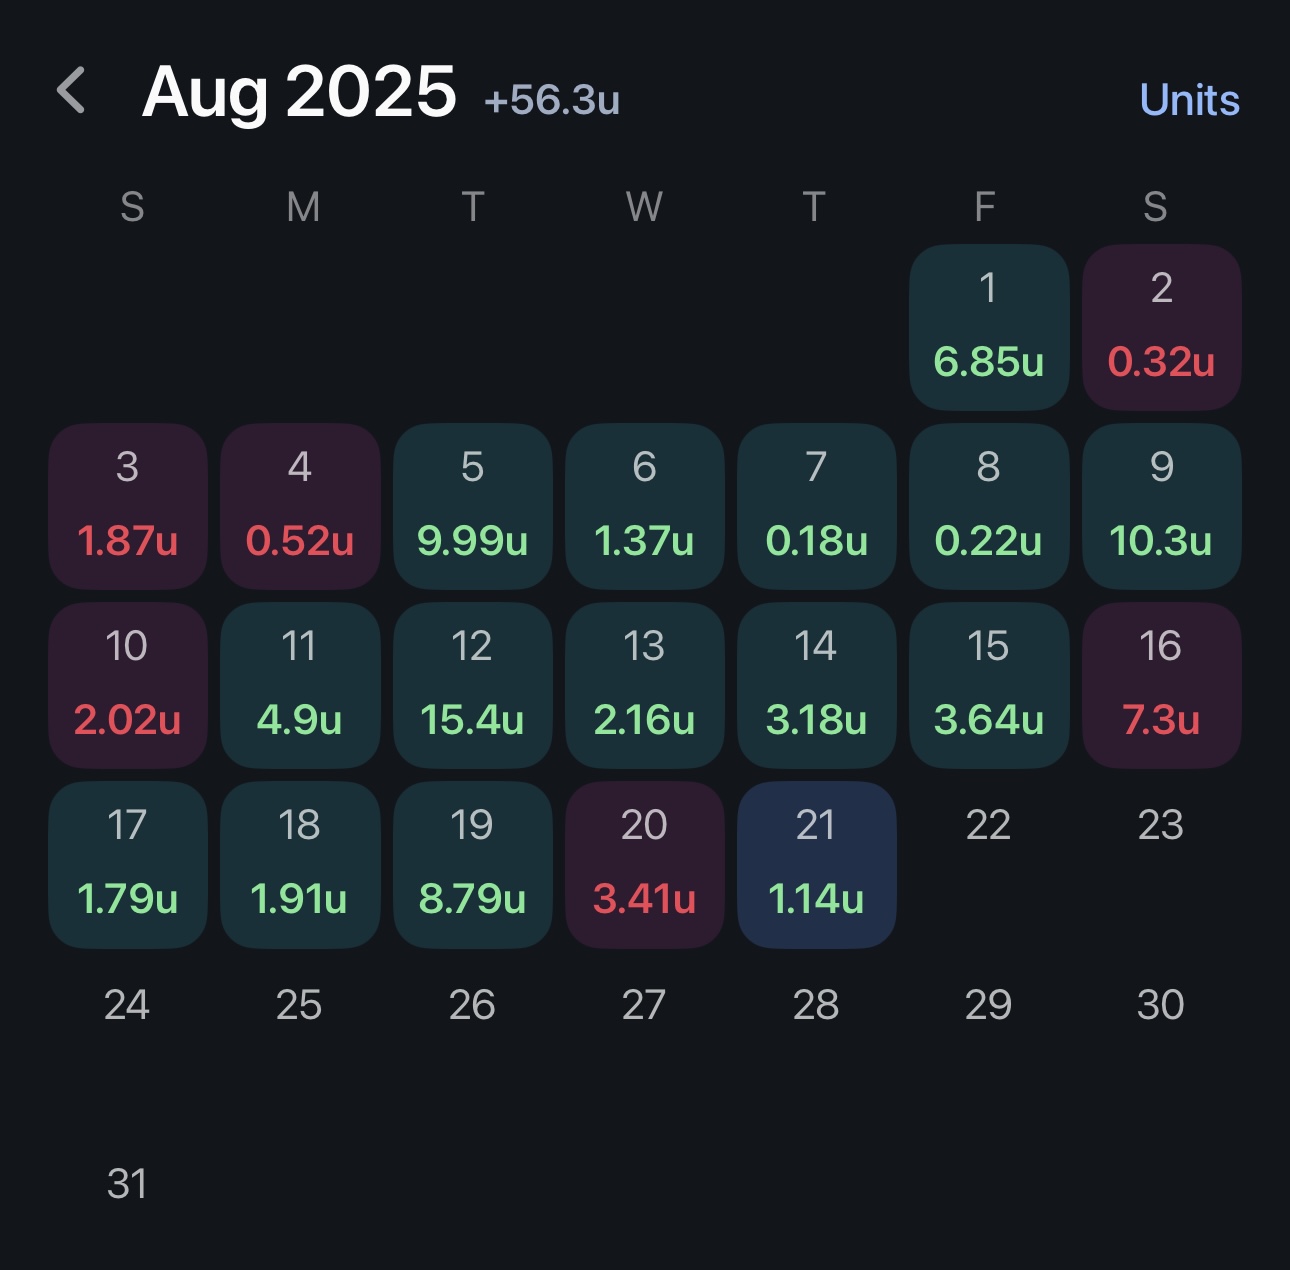Select August 1 with 6.85u profit
1290x1270 pixels.
[x=989, y=327]
